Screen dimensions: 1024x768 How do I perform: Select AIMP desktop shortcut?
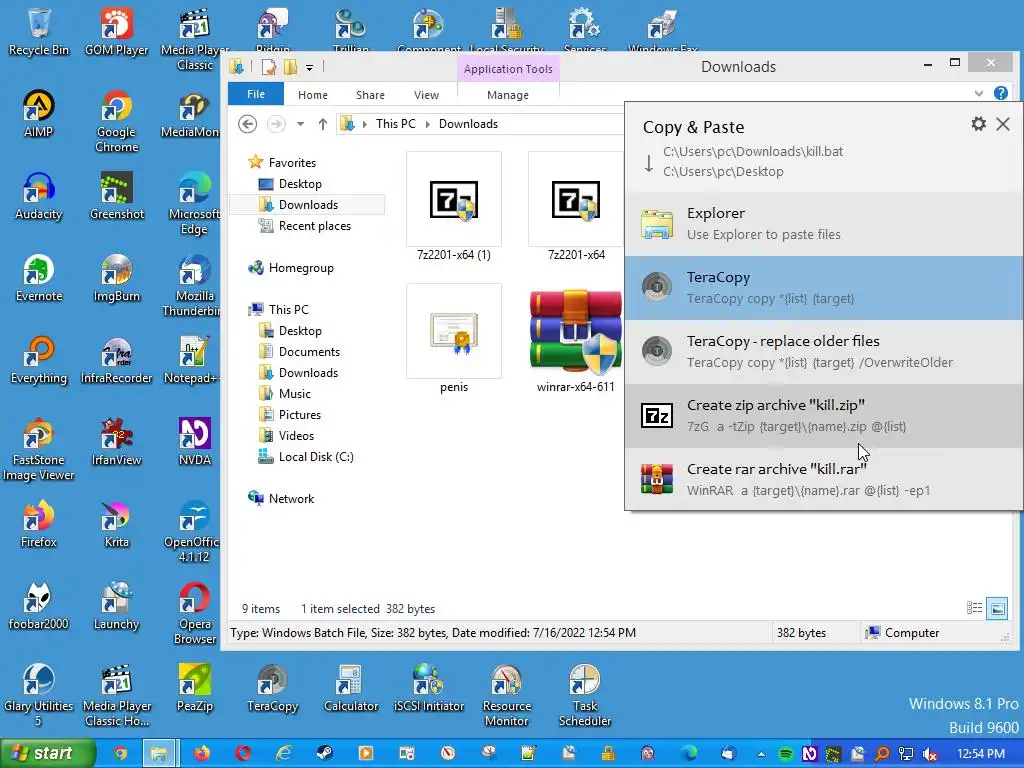point(39,114)
